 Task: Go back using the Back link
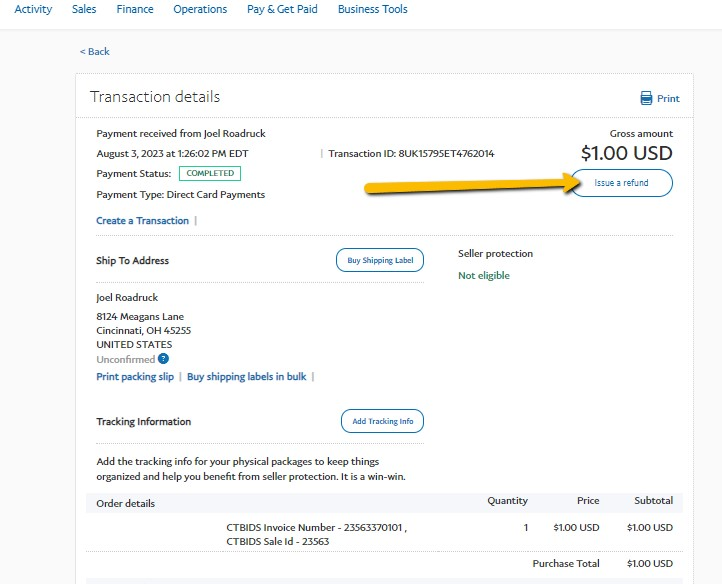point(94,52)
